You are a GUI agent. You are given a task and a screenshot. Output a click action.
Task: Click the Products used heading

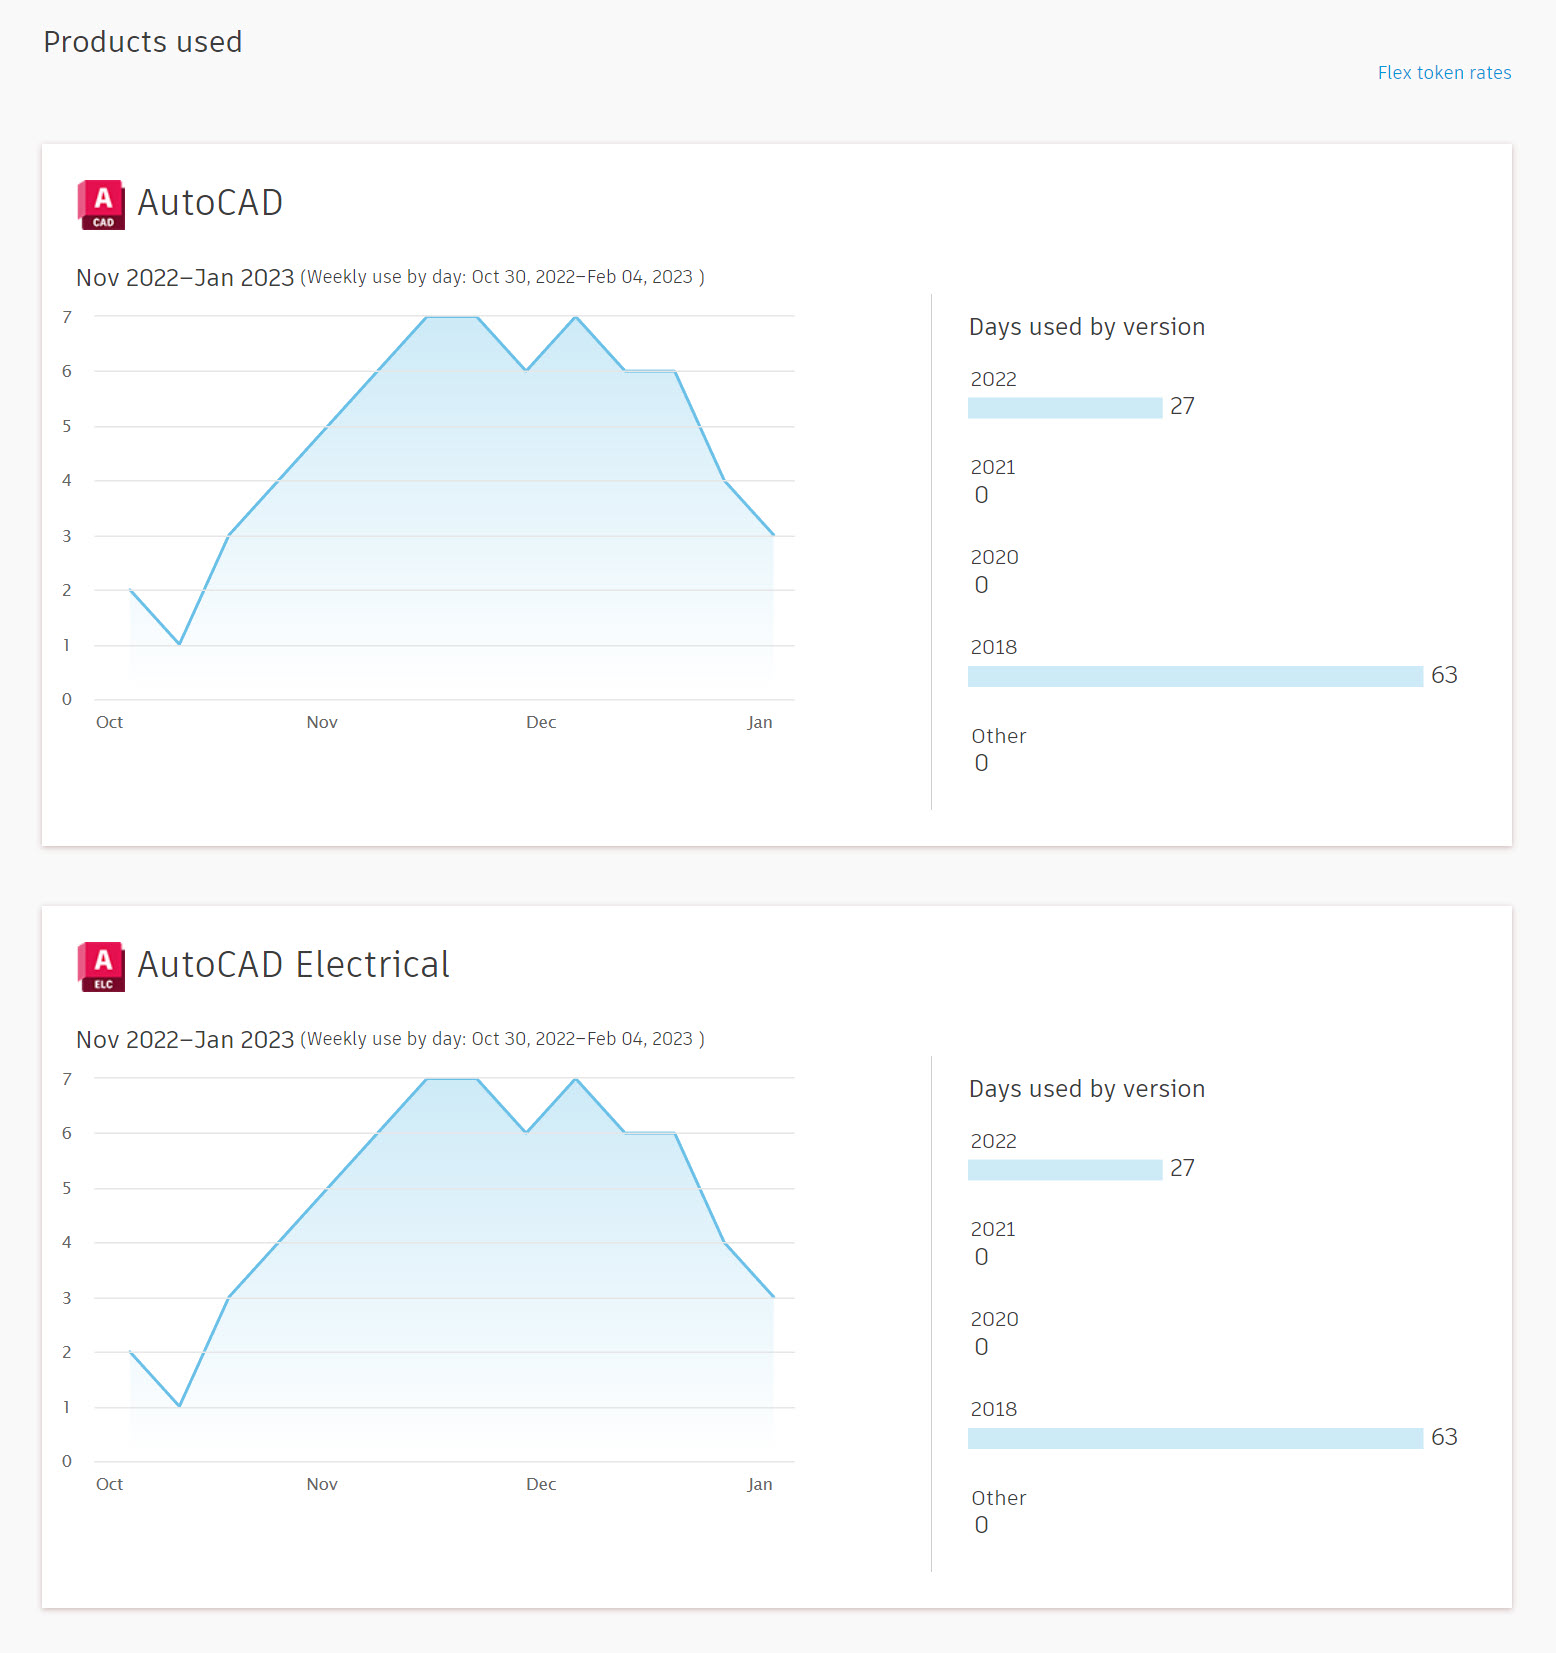(143, 42)
